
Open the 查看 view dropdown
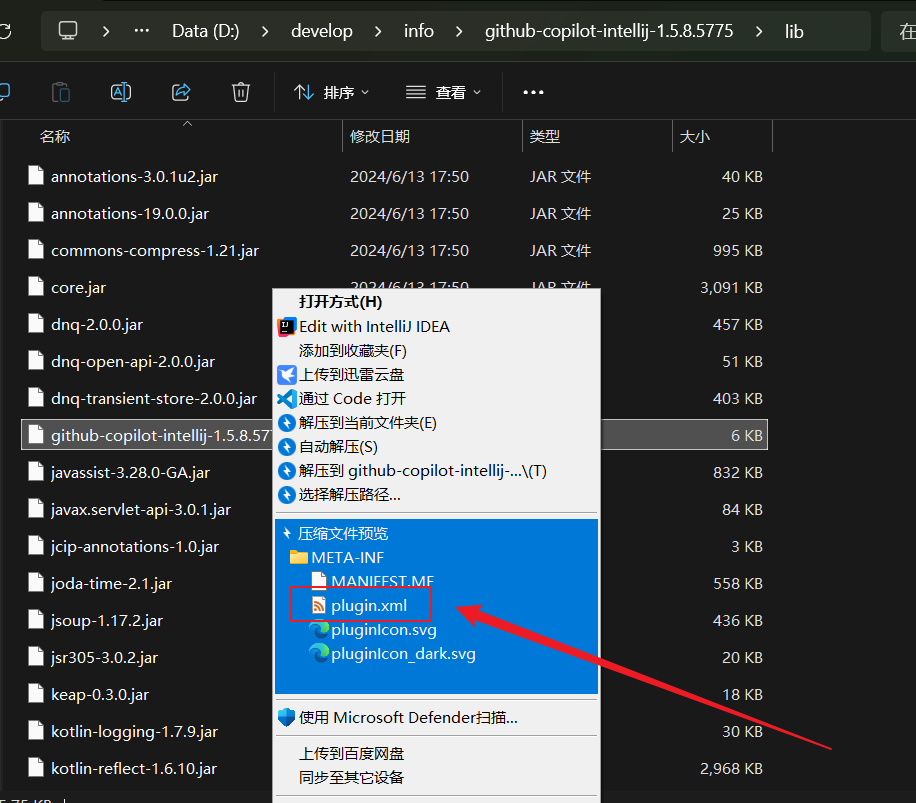[444, 92]
